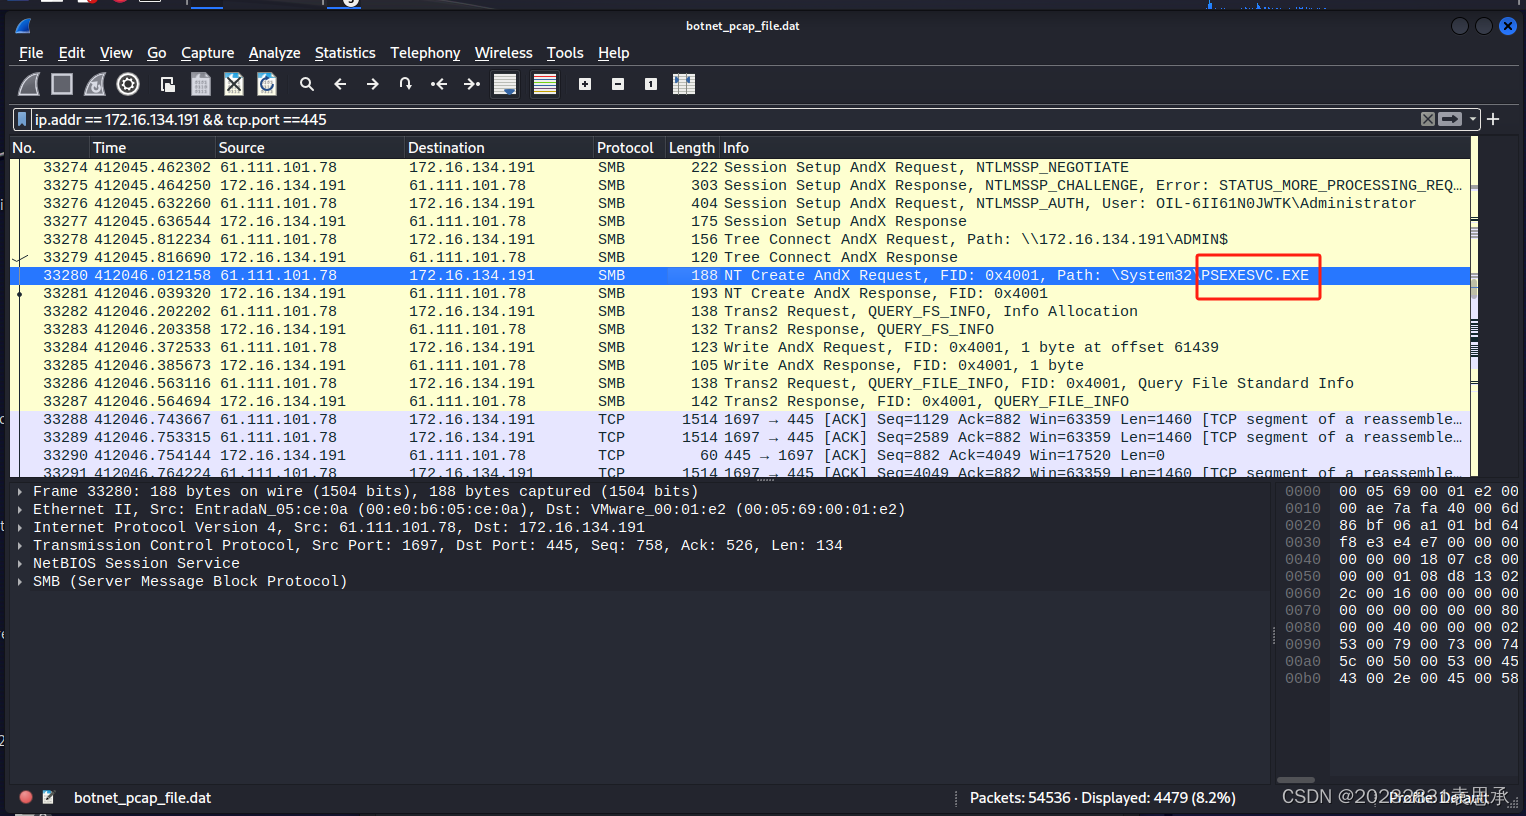
Task: Expand Internet Protocol Version 4 row
Action: point(20,528)
